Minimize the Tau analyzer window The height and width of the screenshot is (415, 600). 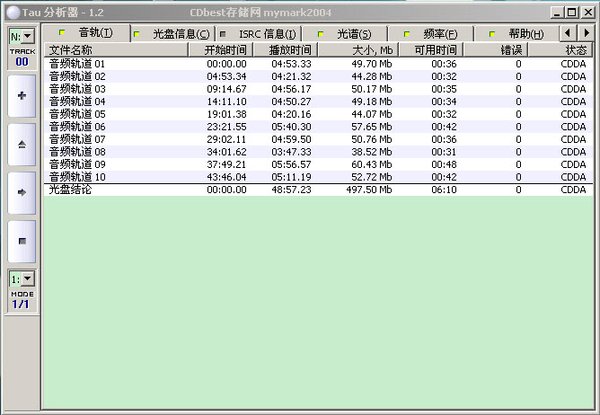point(558,13)
